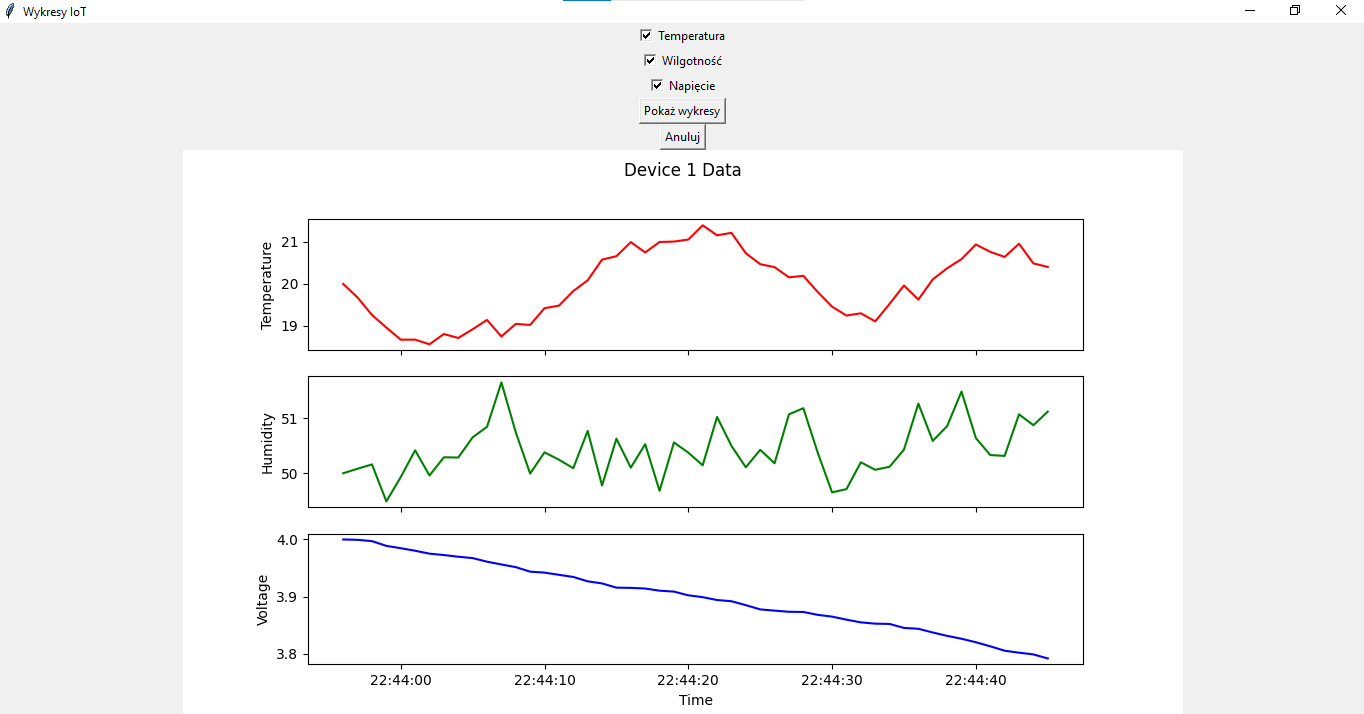This screenshot has height=714, width=1364.
Task: Click the Device 1 Data chart title
Action: click(x=683, y=170)
